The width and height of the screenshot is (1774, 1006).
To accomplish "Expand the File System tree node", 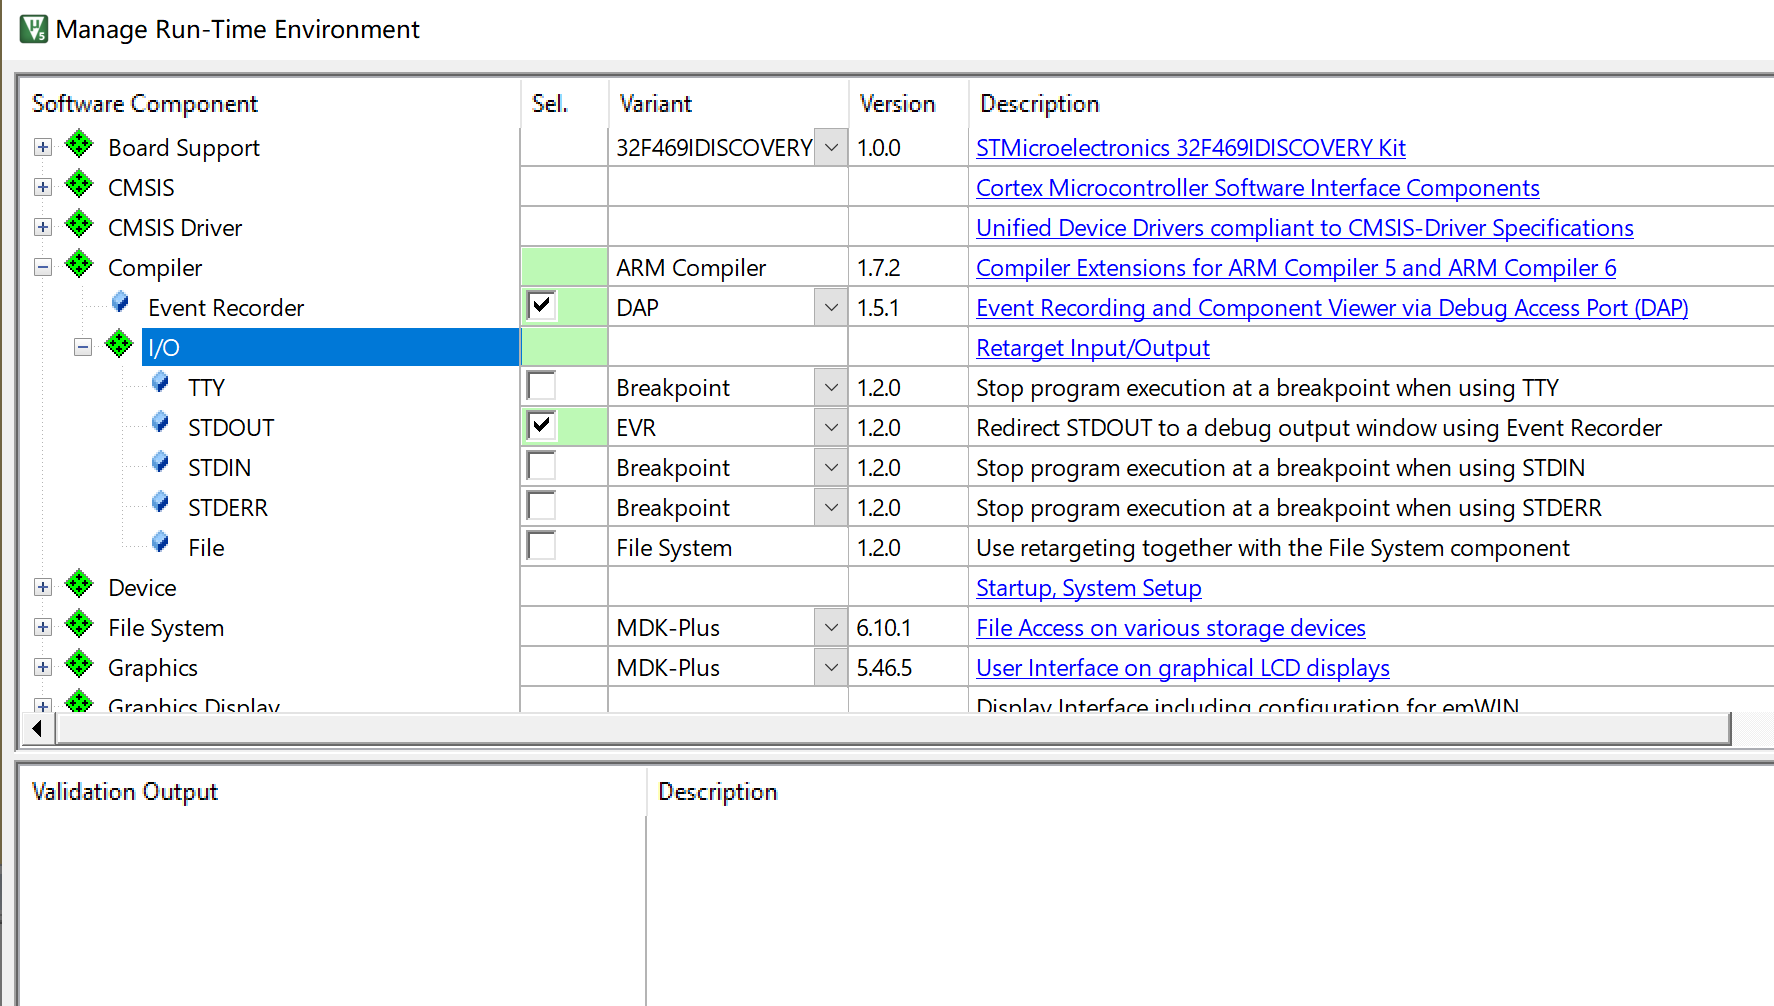I will pyautogui.click(x=43, y=627).
